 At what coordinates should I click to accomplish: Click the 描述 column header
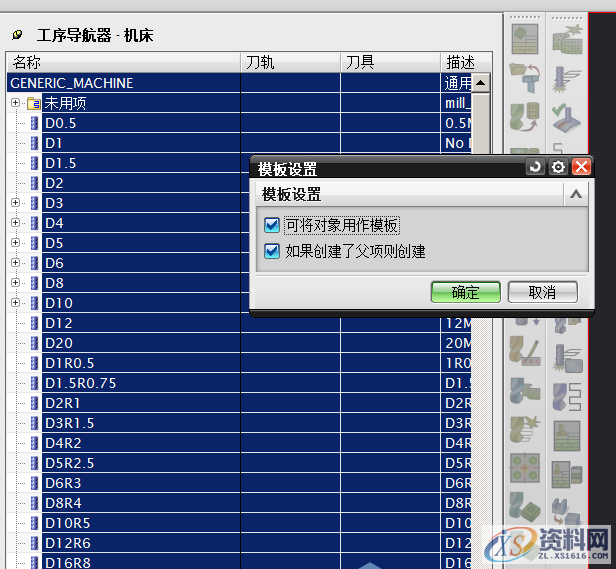(466, 62)
